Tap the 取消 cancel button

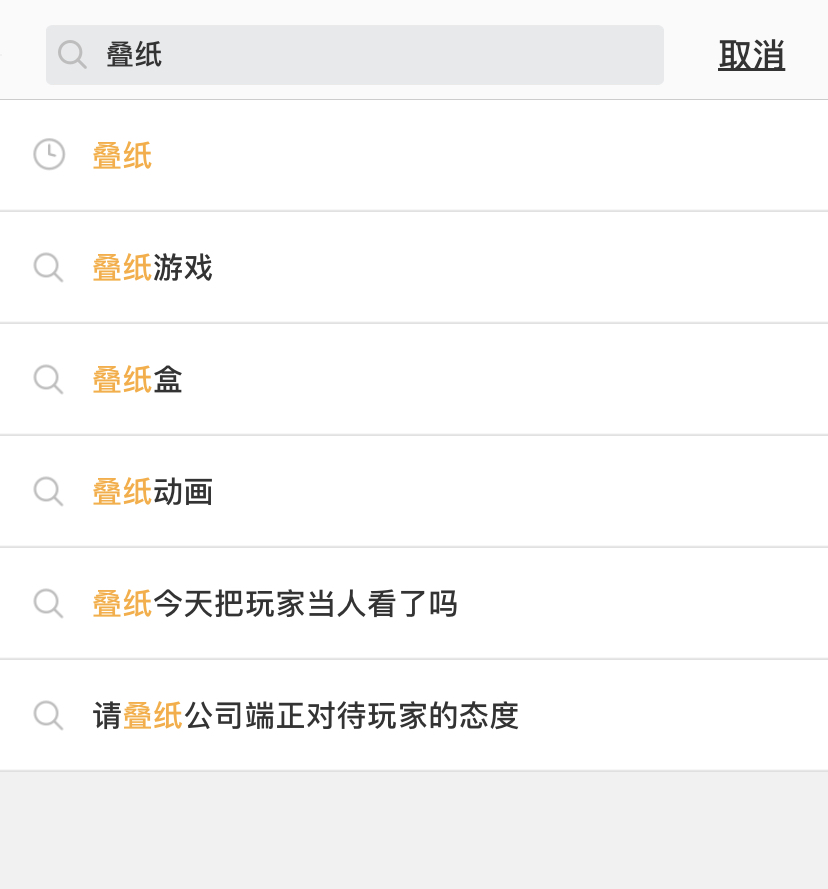pos(751,55)
